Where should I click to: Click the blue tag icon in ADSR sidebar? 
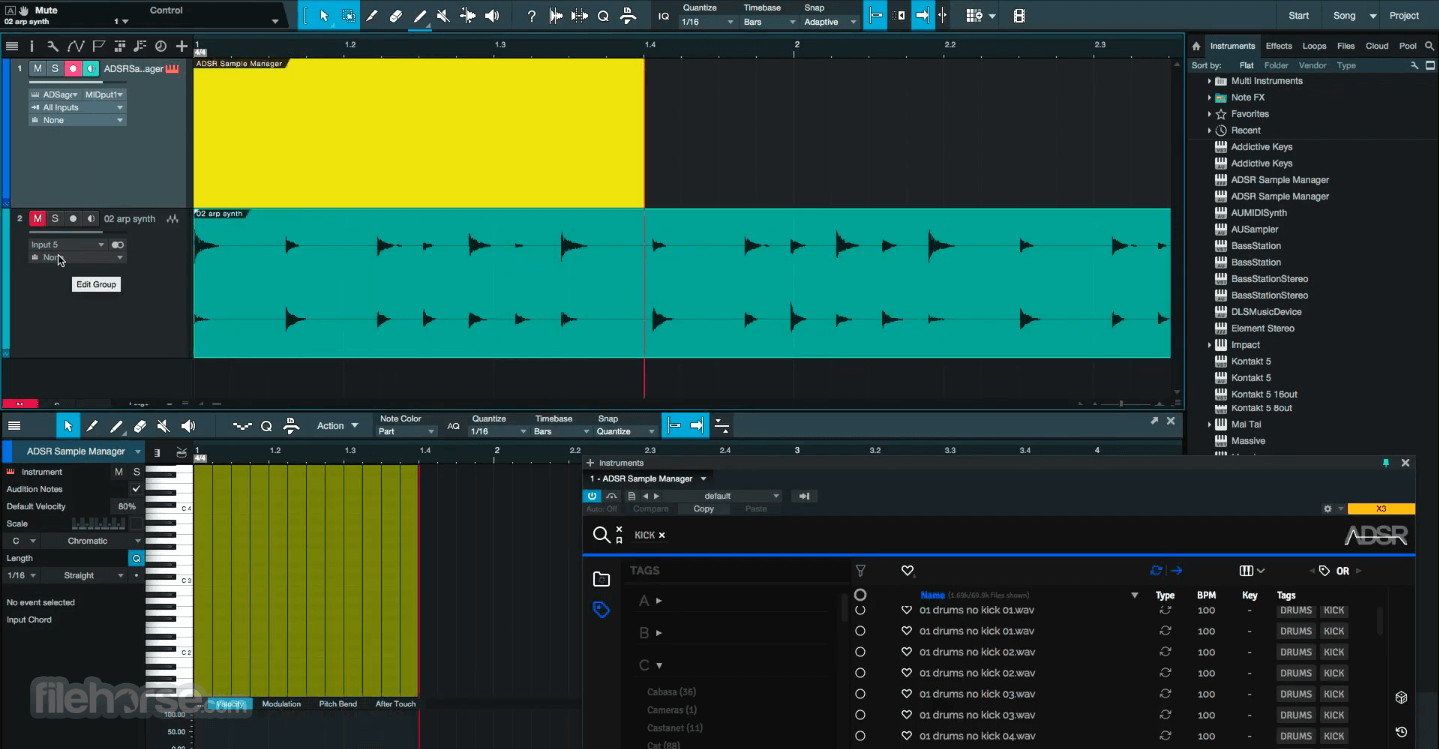coord(601,609)
